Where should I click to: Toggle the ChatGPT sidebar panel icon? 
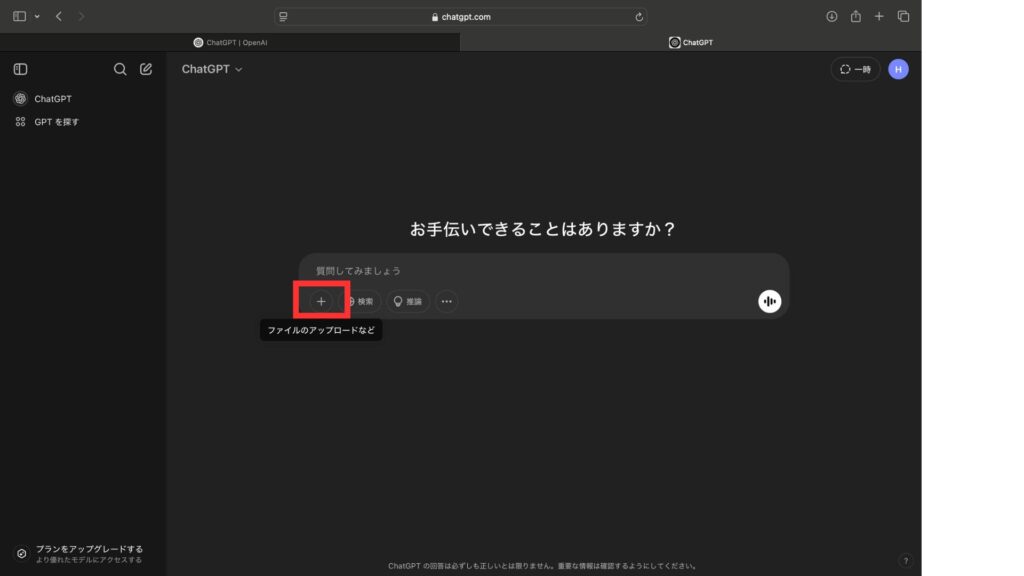tap(20, 69)
